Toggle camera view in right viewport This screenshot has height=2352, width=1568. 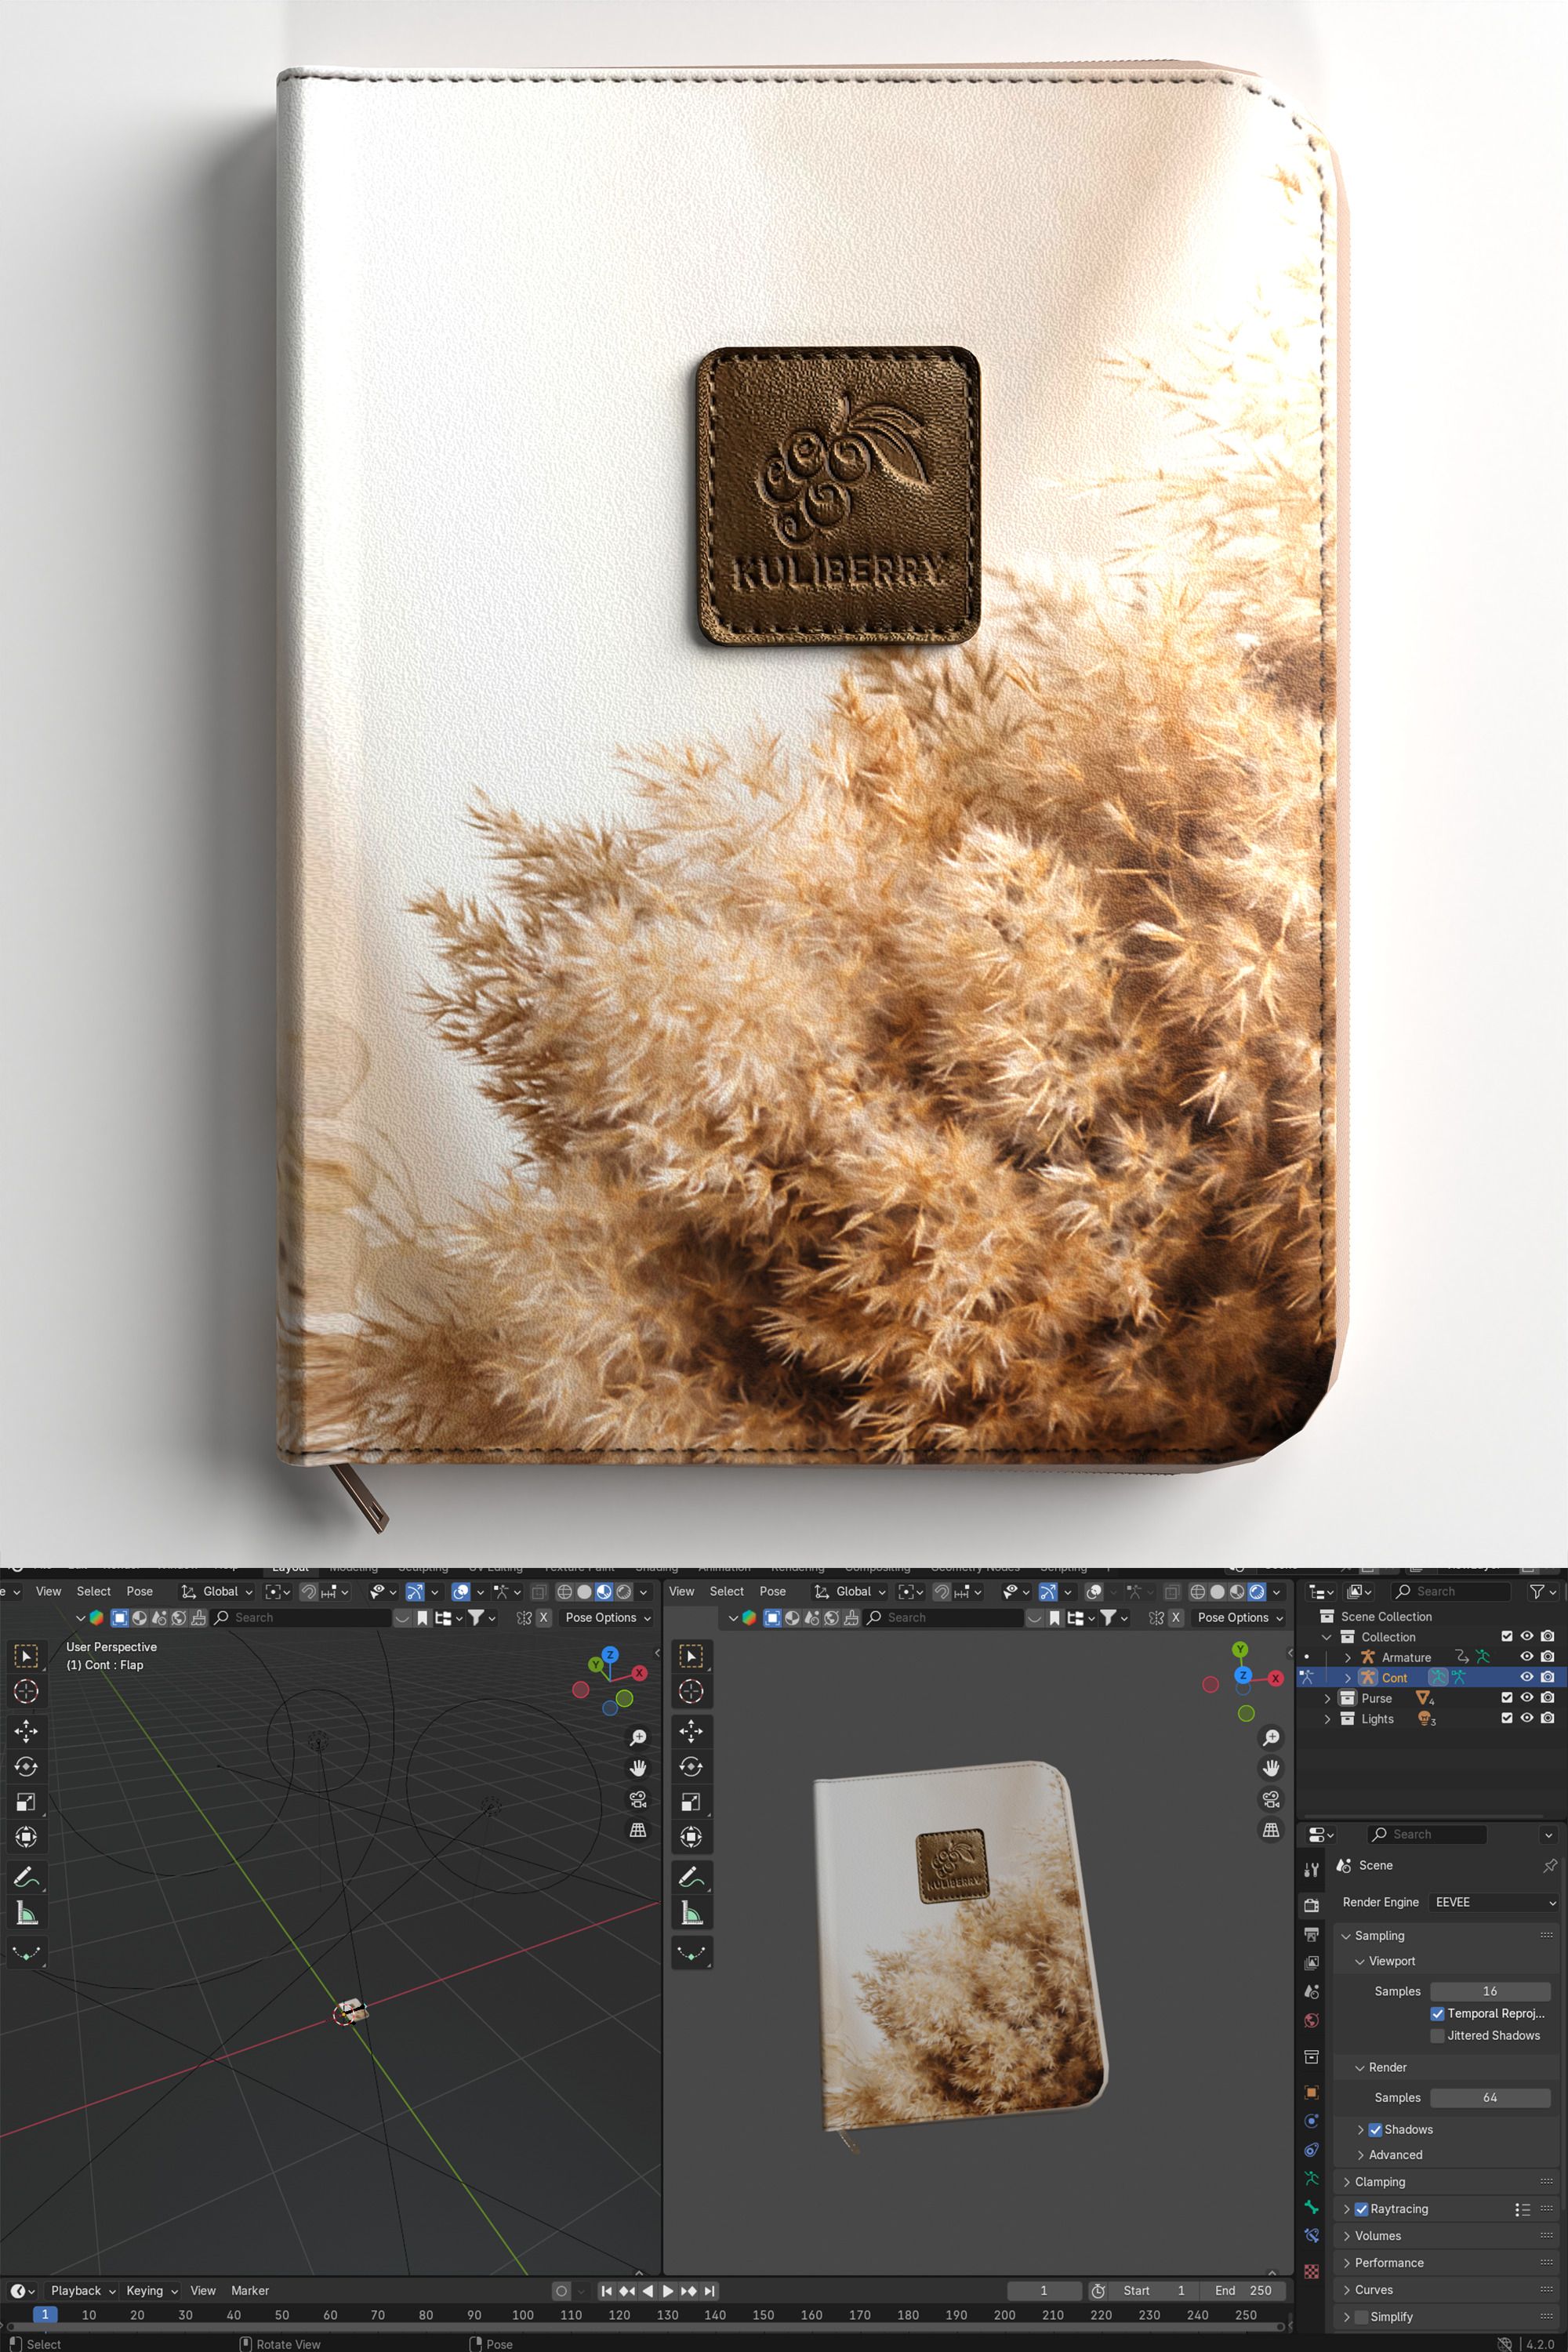click(x=1270, y=1799)
